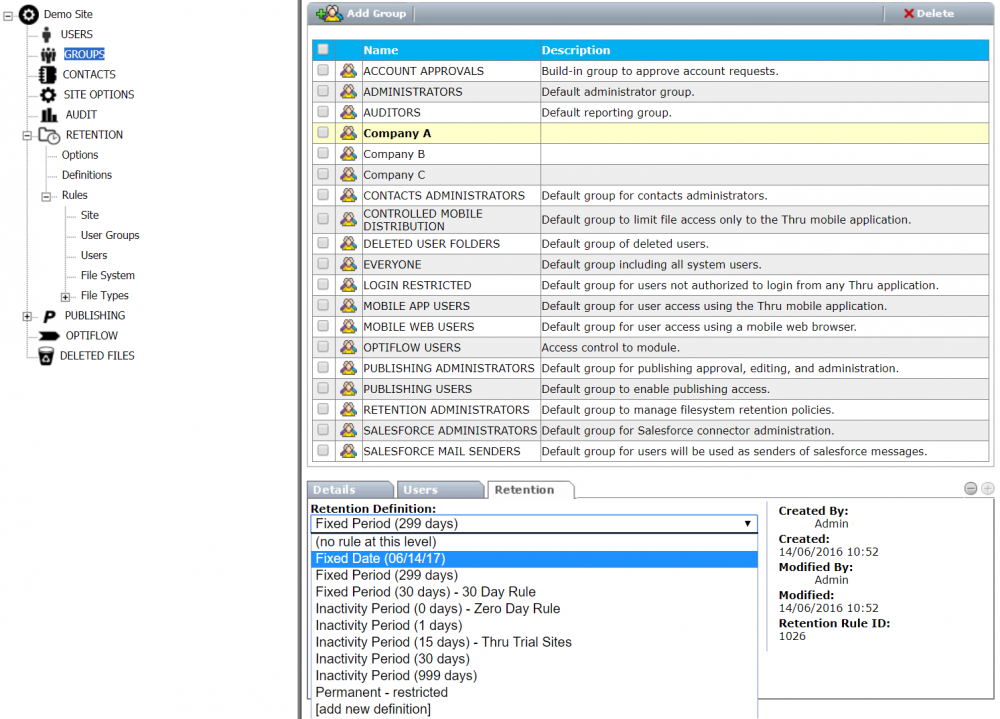Tick the checkbox next to Company B
1000x719 pixels.
[323, 154]
